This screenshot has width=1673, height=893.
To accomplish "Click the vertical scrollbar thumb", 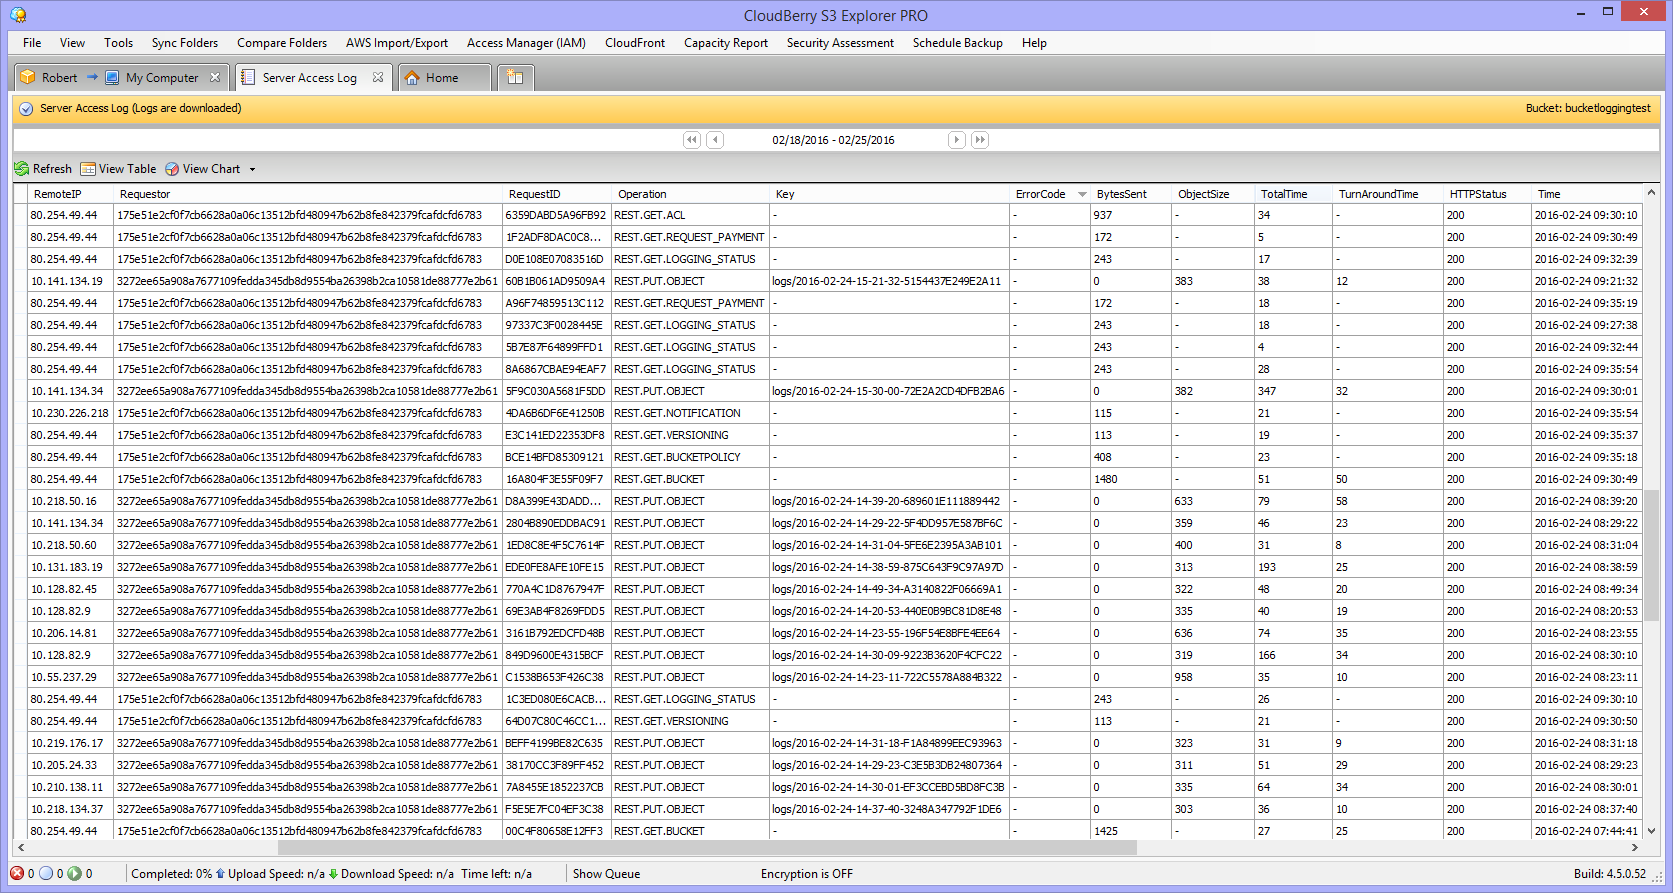I will click(x=1651, y=555).
